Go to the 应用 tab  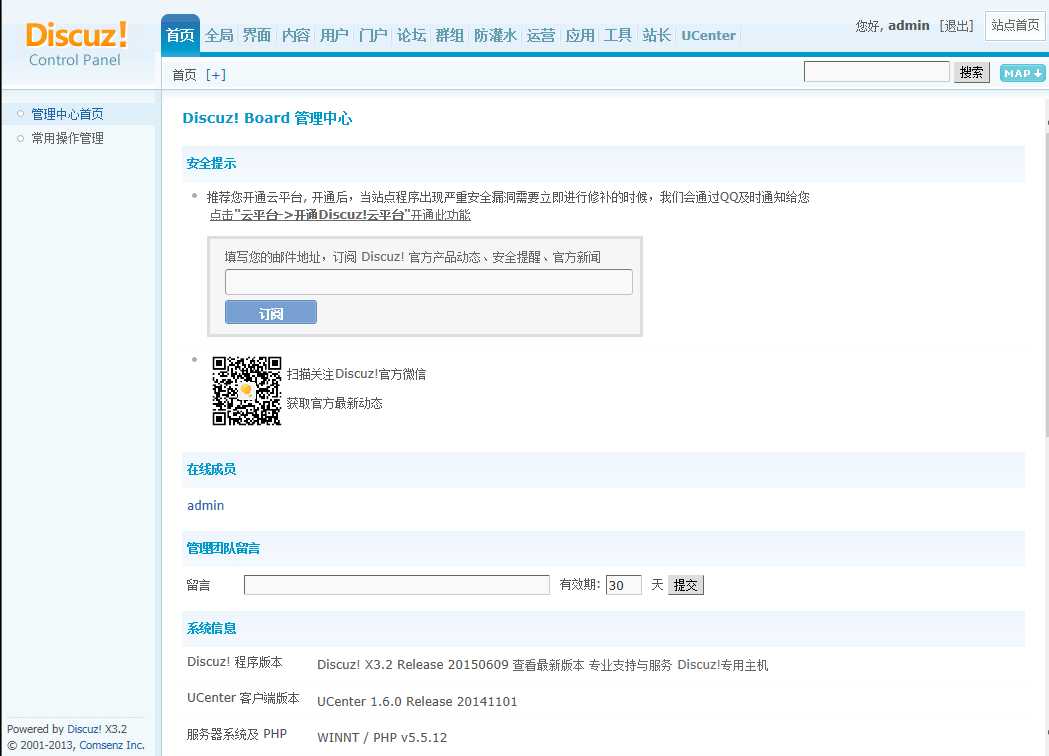coord(579,35)
